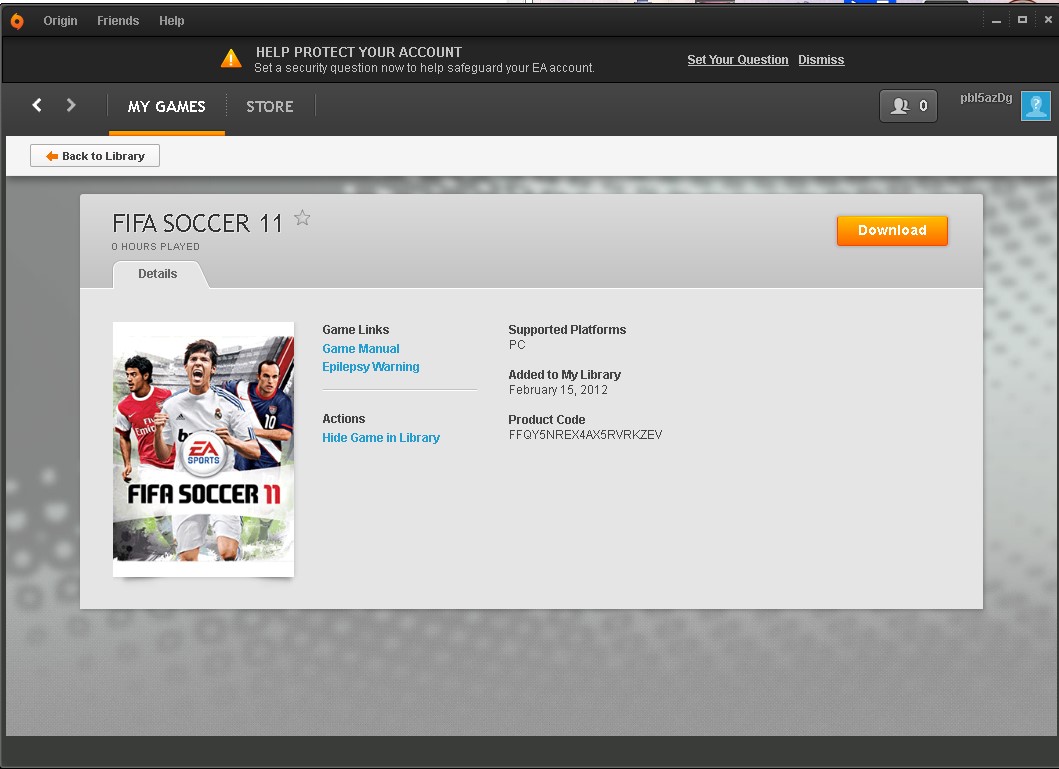Viewport: 1059px width, 769px height.
Task: Select the Details tab
Action: [x=158, y=273]
